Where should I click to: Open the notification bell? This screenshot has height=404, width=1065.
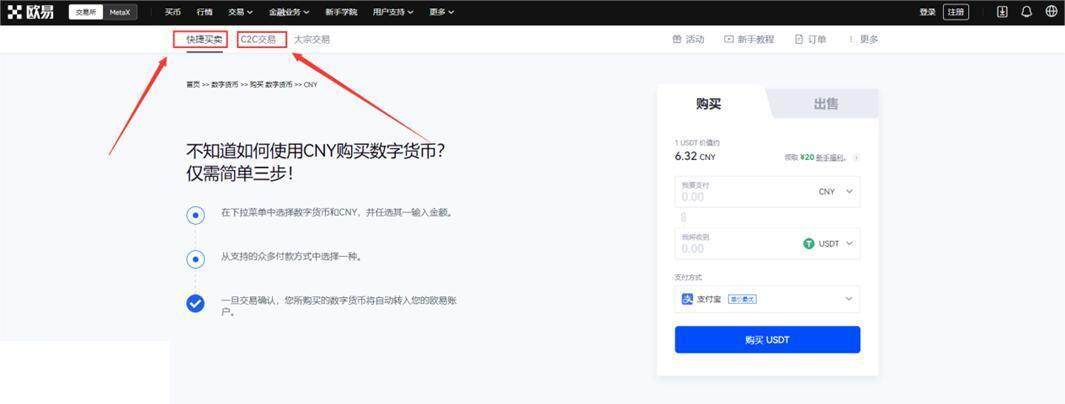point(1026,12)
